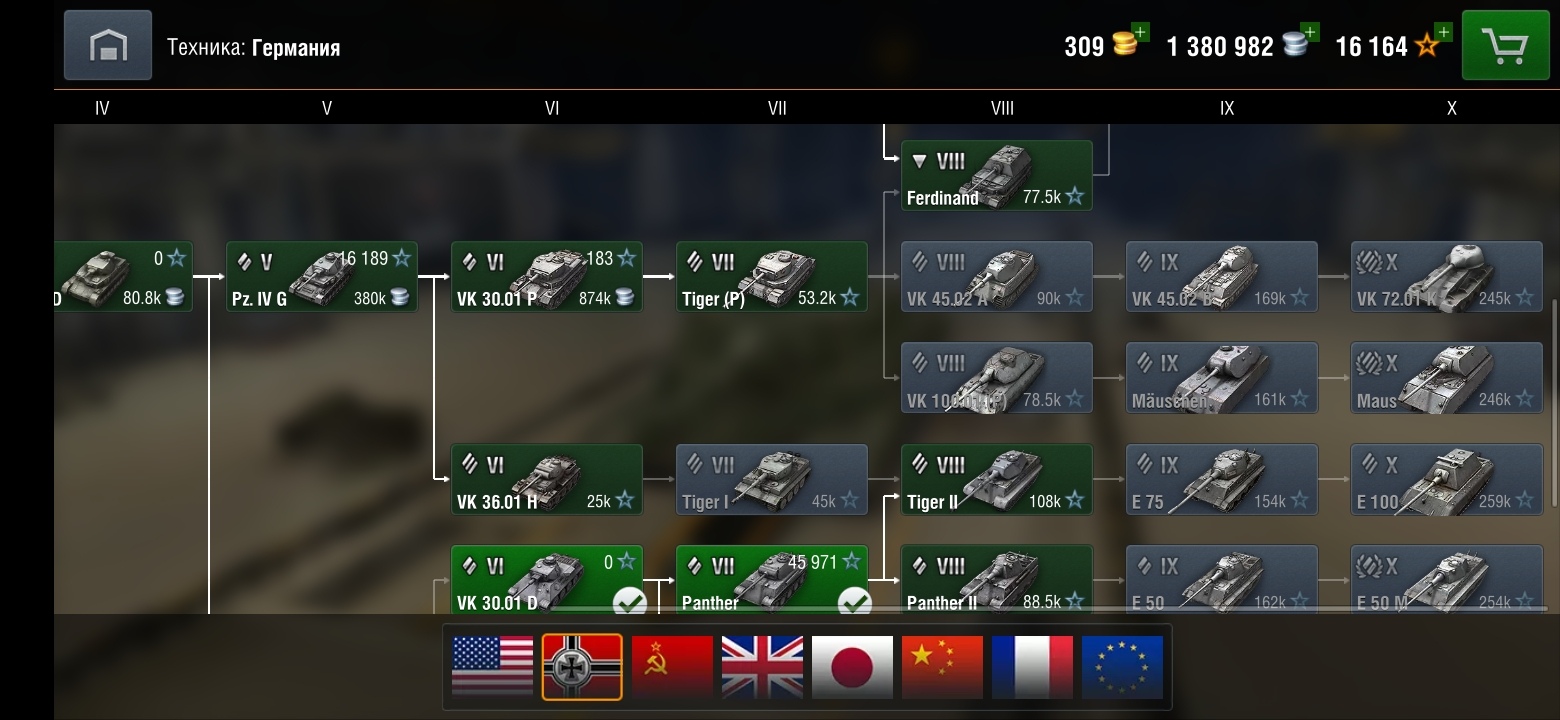Image resolution: width=1560 pixels, height=720 pixels.
Task: Select the USA flag nation
Action: coord(492,666)
